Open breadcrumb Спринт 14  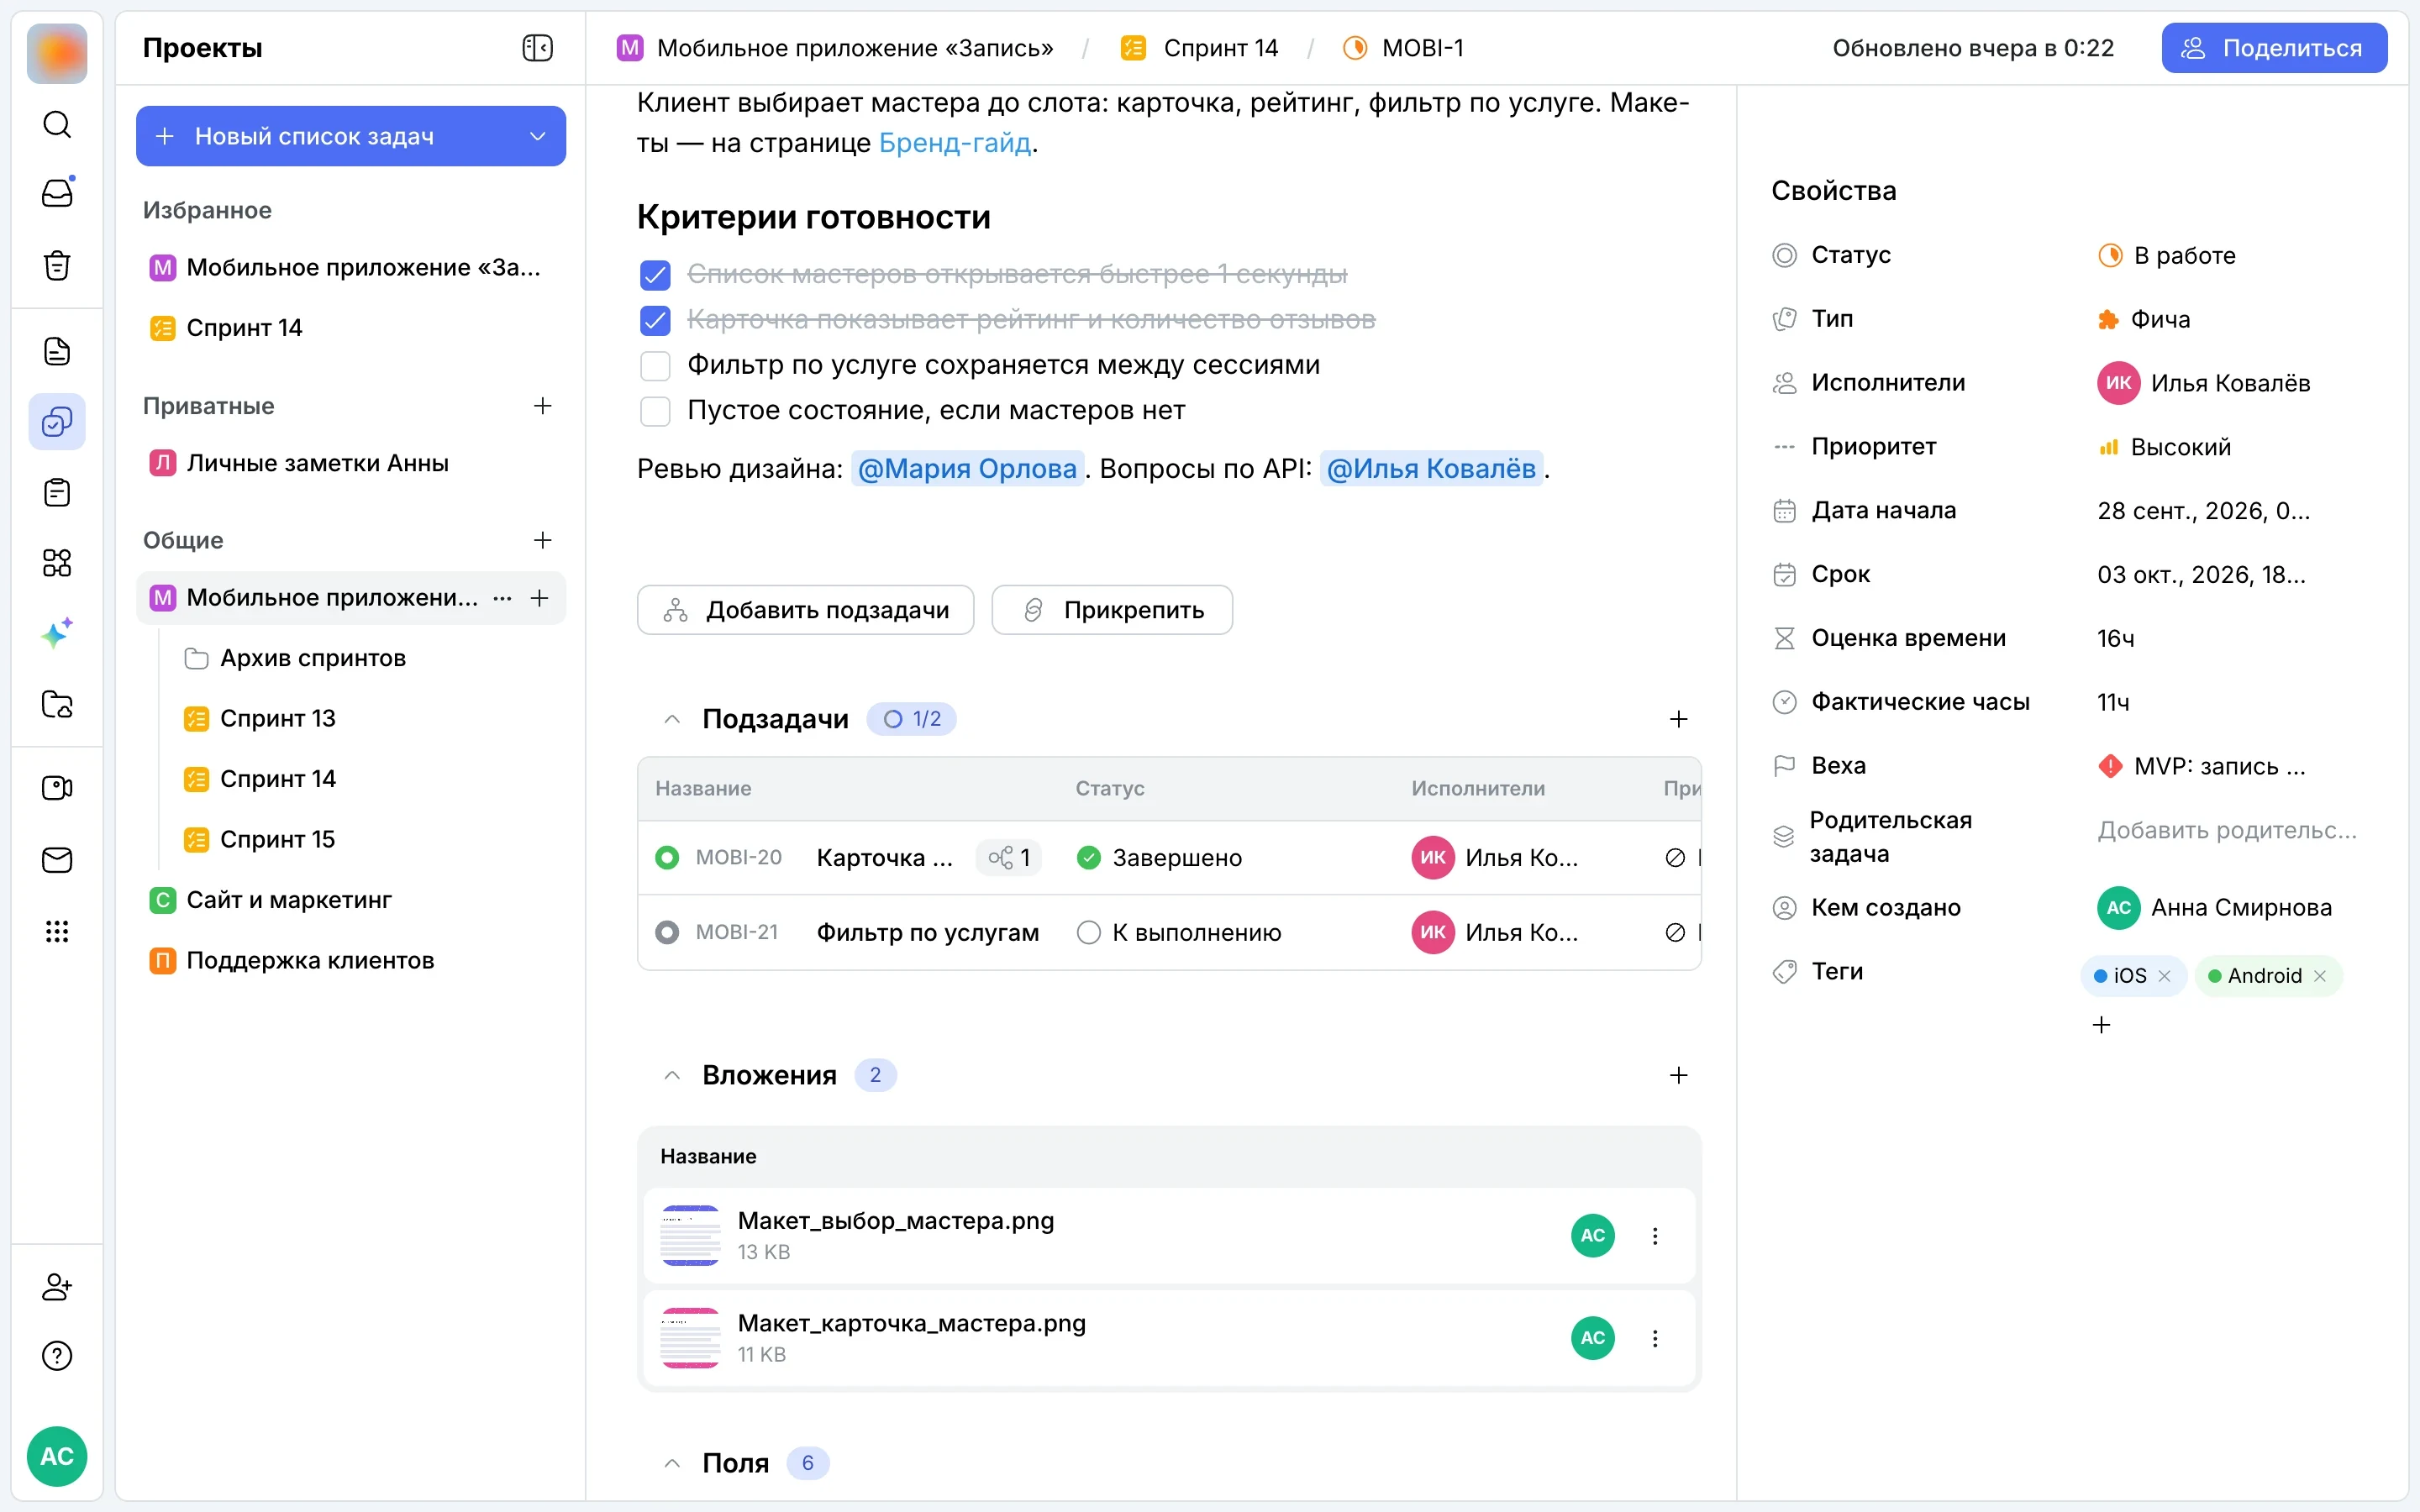1200,48
